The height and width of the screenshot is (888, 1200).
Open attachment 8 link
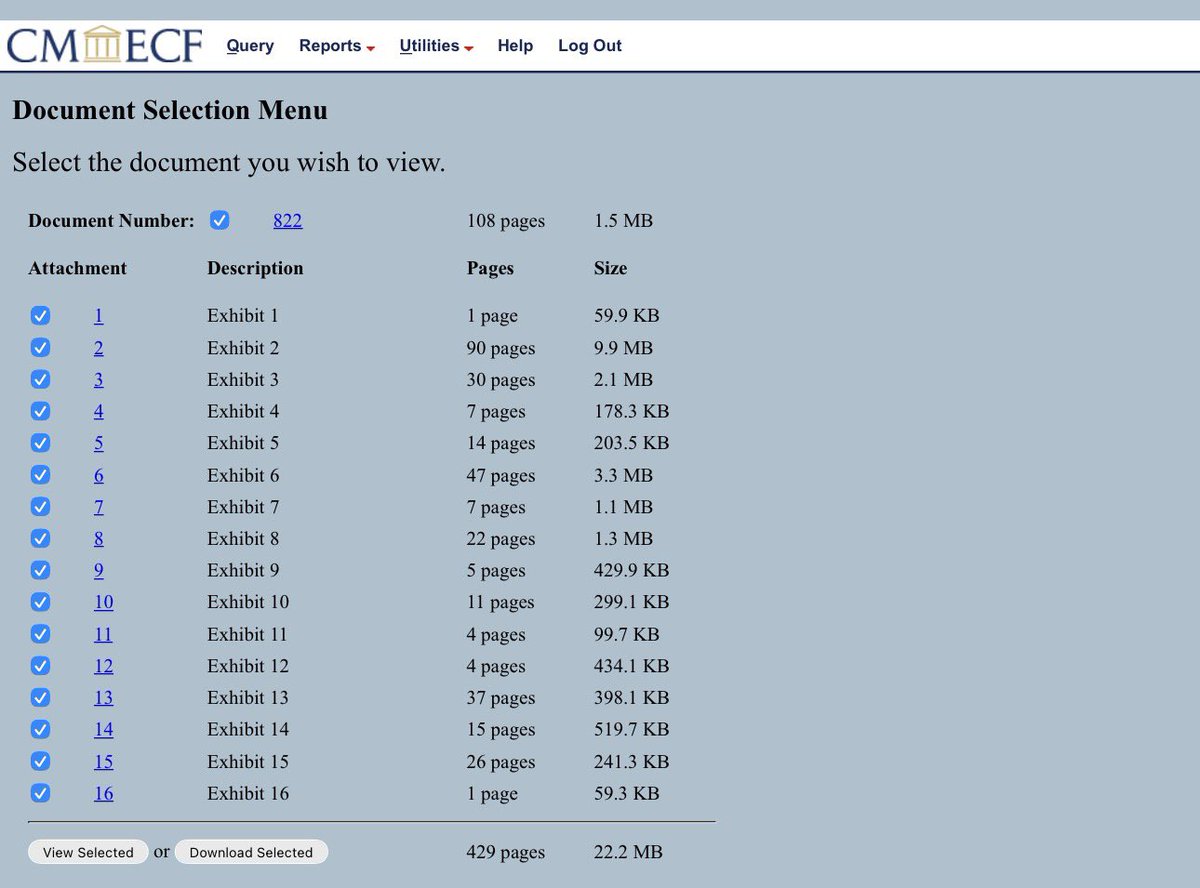click(99, 538)
